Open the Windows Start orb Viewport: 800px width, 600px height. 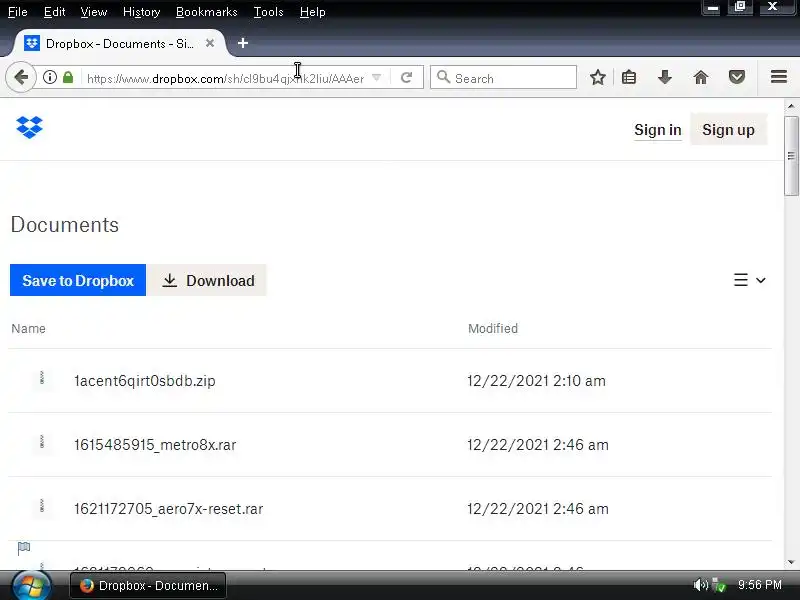coord(31,585)
